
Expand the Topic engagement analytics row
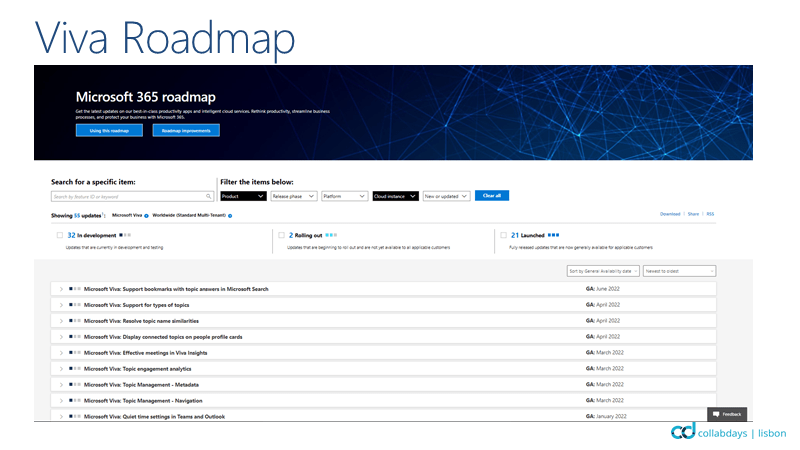(x=61, y=369)
